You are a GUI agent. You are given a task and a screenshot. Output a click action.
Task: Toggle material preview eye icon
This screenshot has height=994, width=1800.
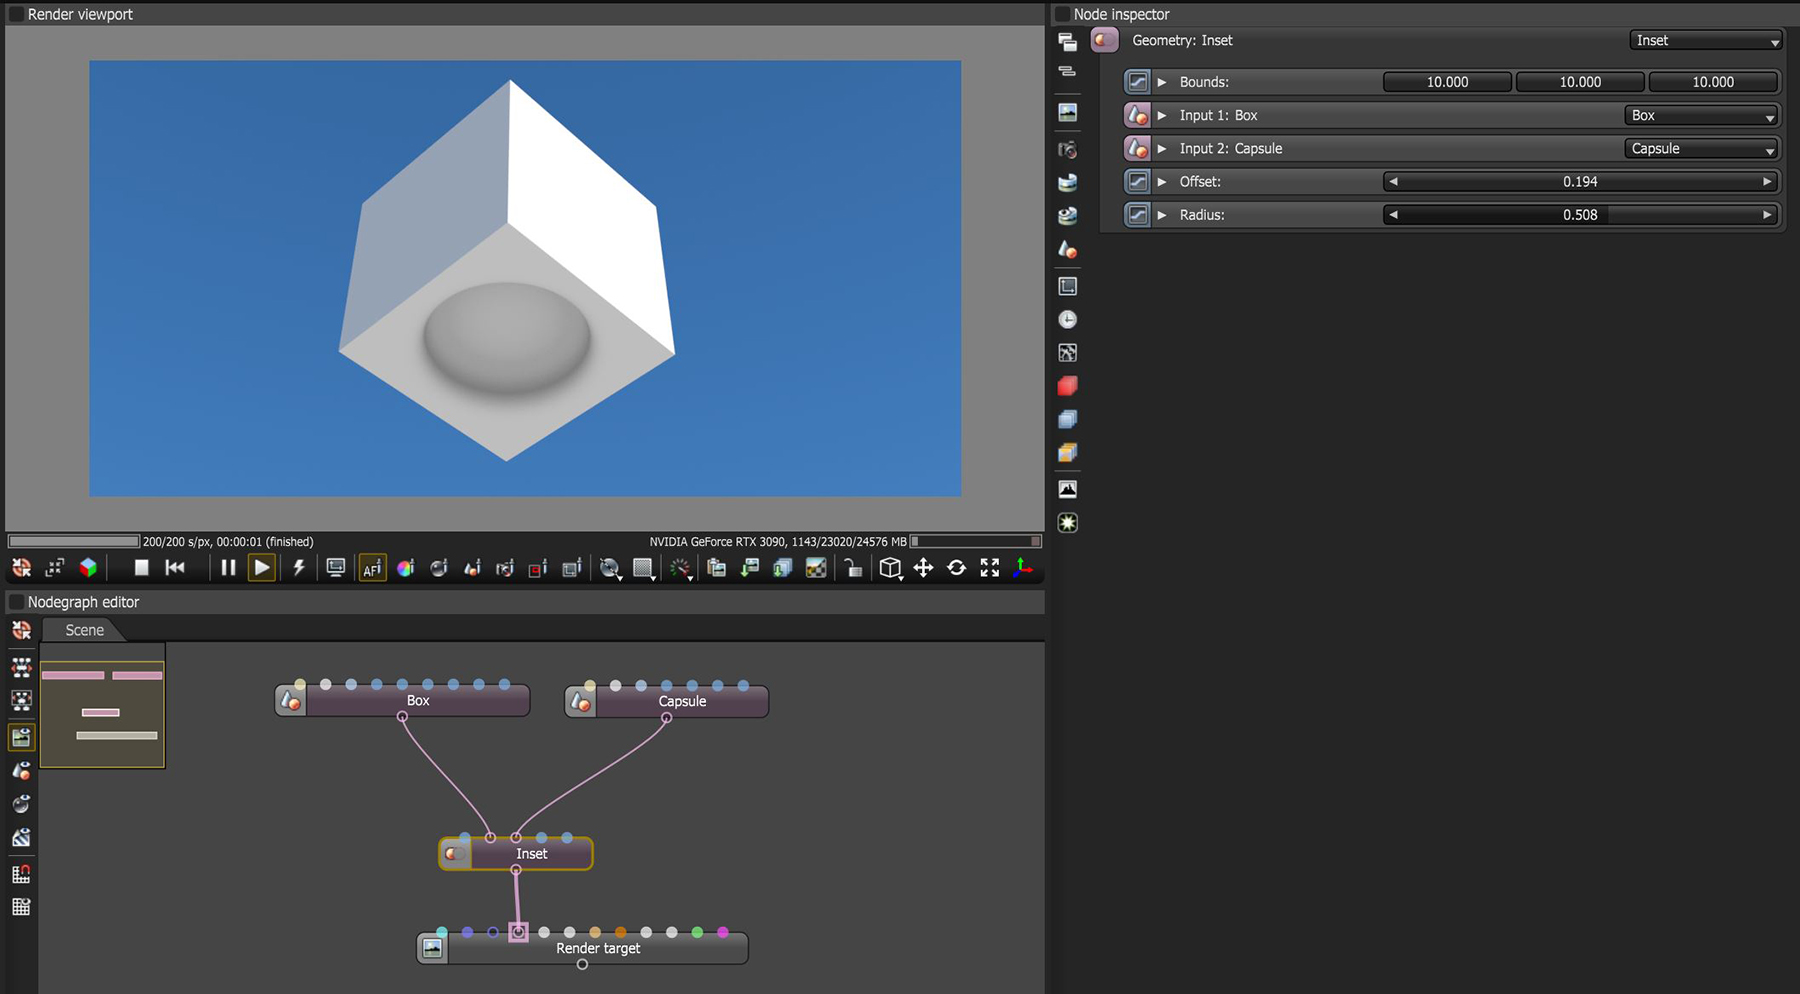tap(21, 804)
